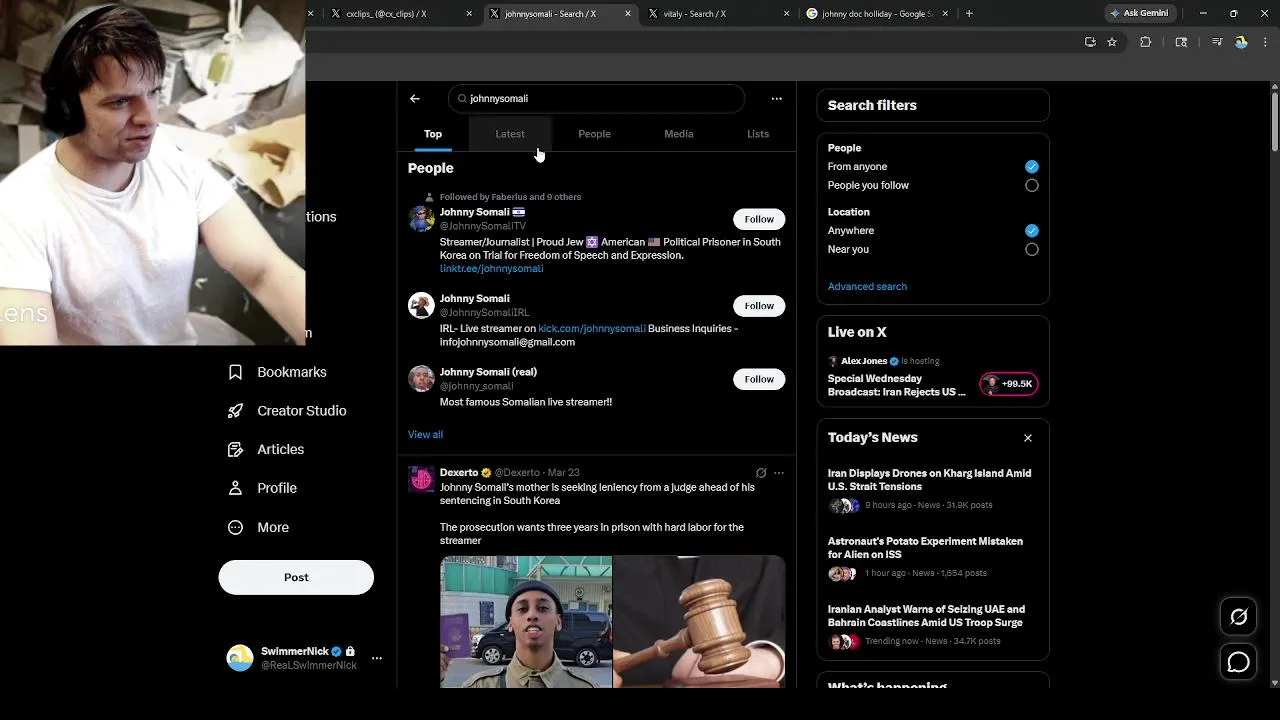Follow the @JohnnySomaliIRL account
The image size is (1280, 720).
(x=759, y=306)
